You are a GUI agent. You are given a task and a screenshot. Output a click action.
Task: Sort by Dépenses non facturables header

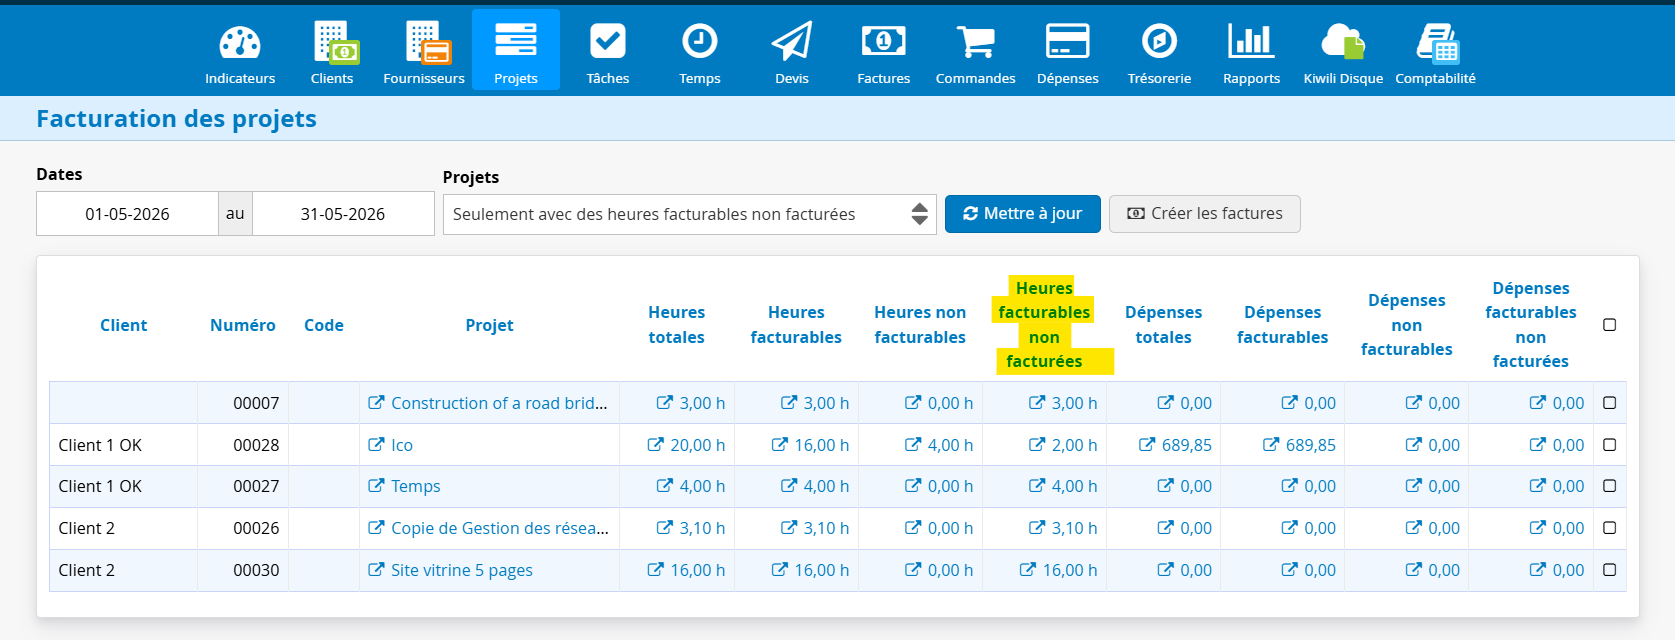click(1407, 325)
